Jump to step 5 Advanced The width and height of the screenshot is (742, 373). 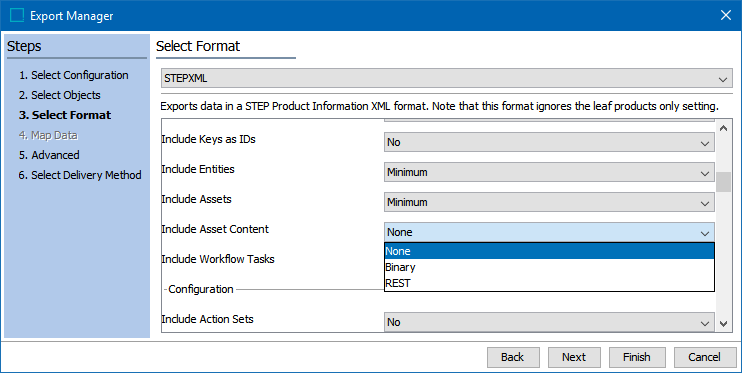(x=49, y=155)
